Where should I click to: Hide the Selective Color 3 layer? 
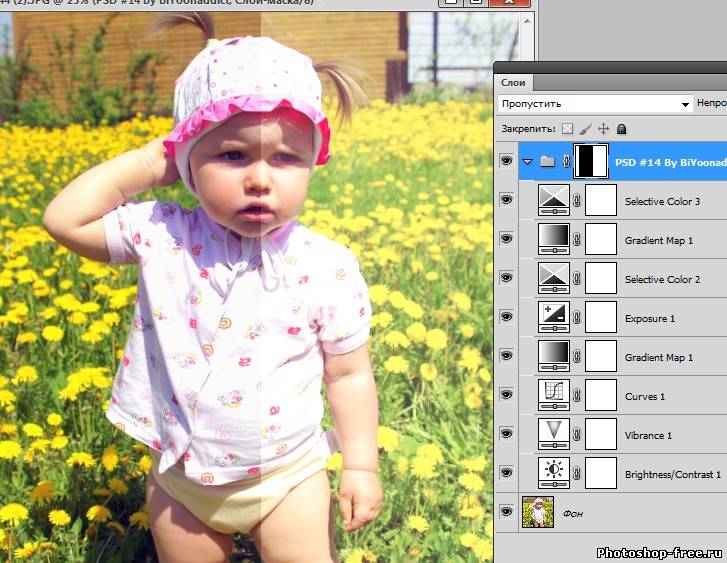click(506, 200)
